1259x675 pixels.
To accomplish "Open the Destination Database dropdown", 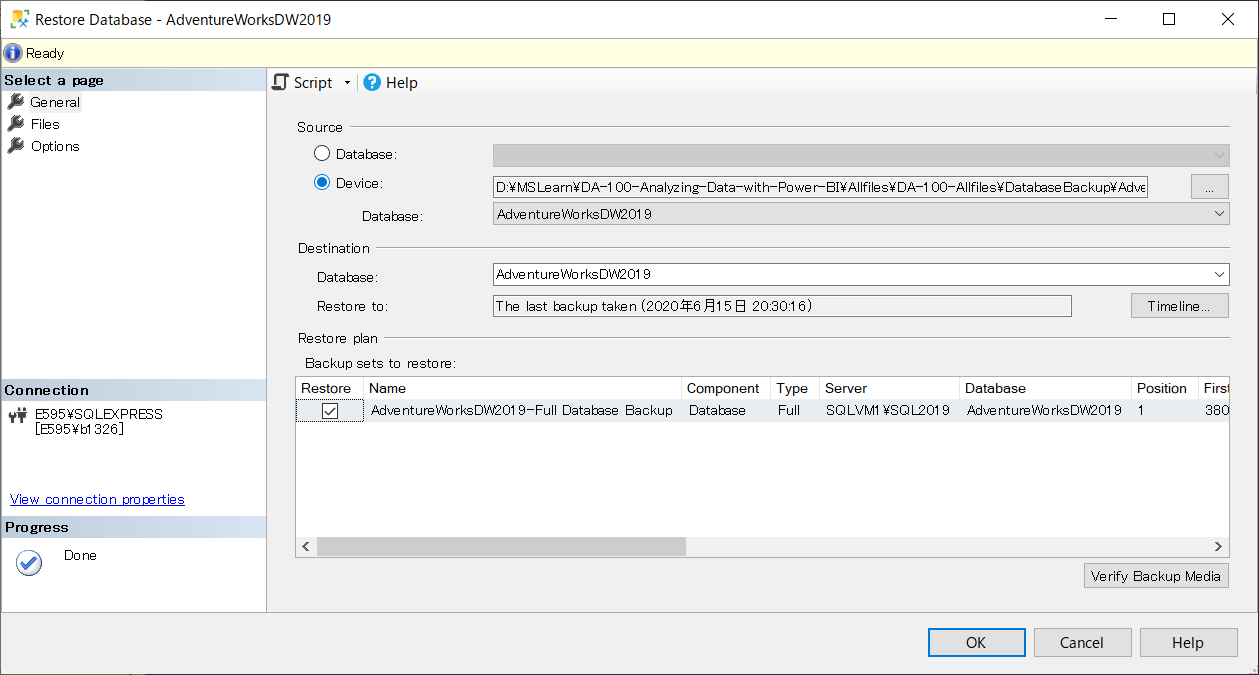I will pyautogui.click(x=1219, y=274).
